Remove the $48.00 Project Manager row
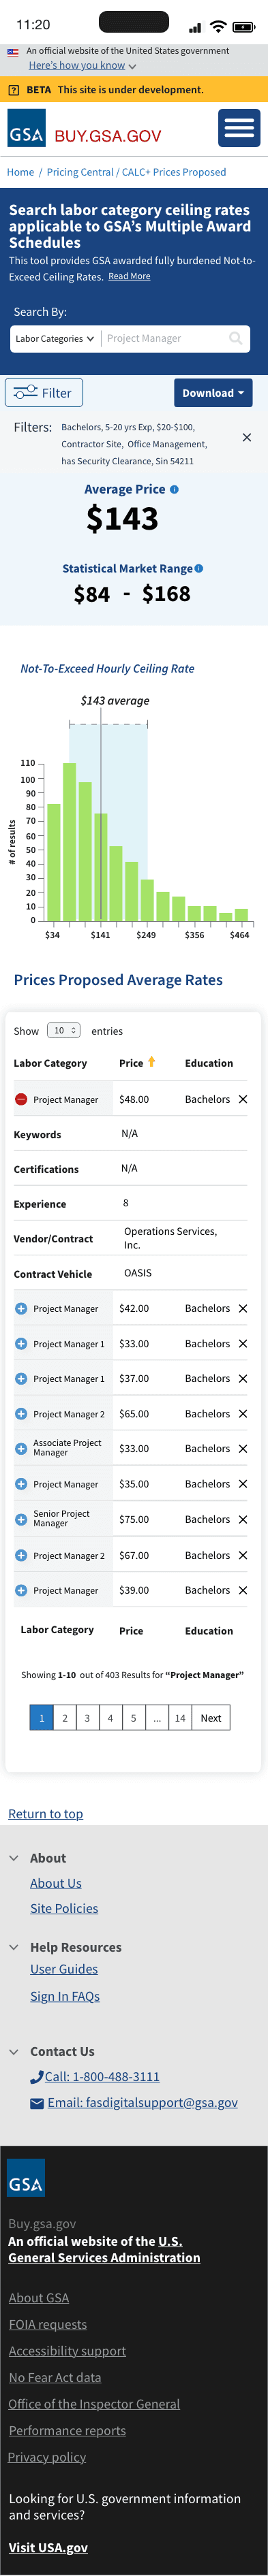The height and width of the screenshot is (2576, 268). tap(243, 1099)
